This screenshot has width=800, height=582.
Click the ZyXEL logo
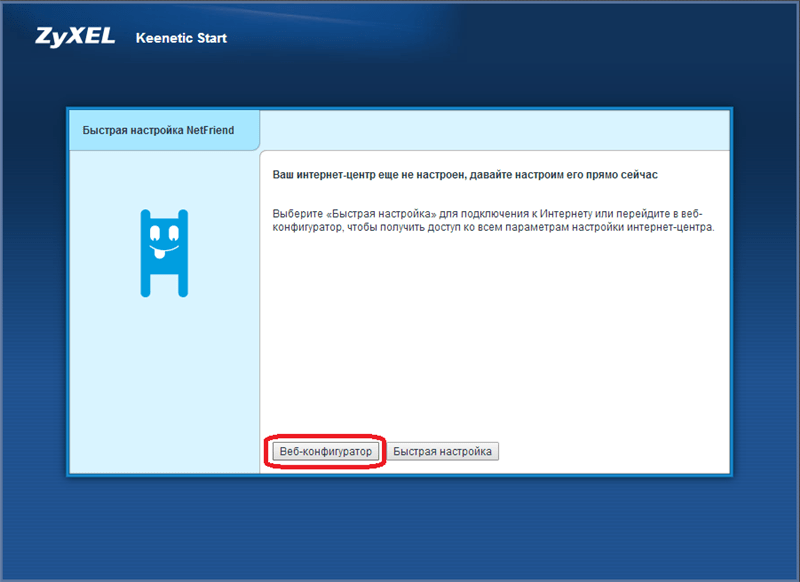75,37
